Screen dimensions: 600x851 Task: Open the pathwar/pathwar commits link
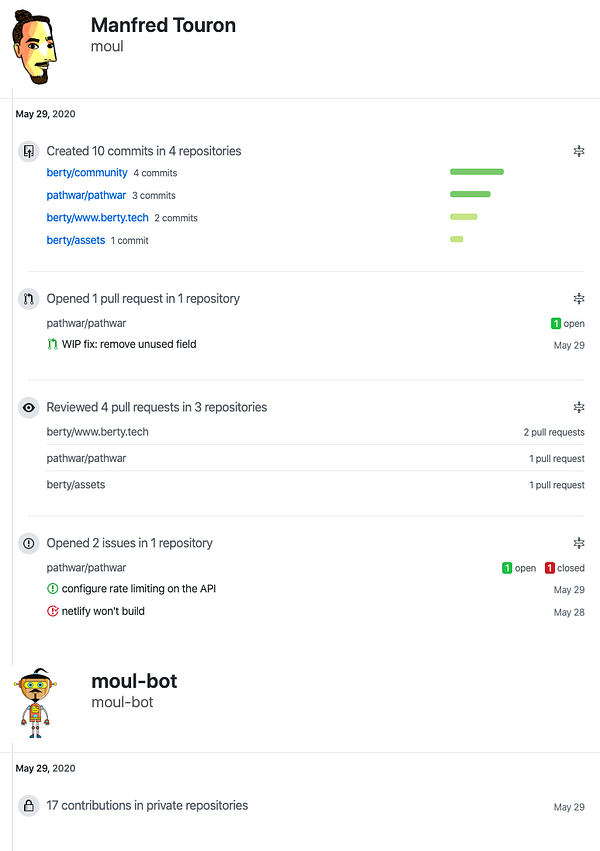point(86,195)
